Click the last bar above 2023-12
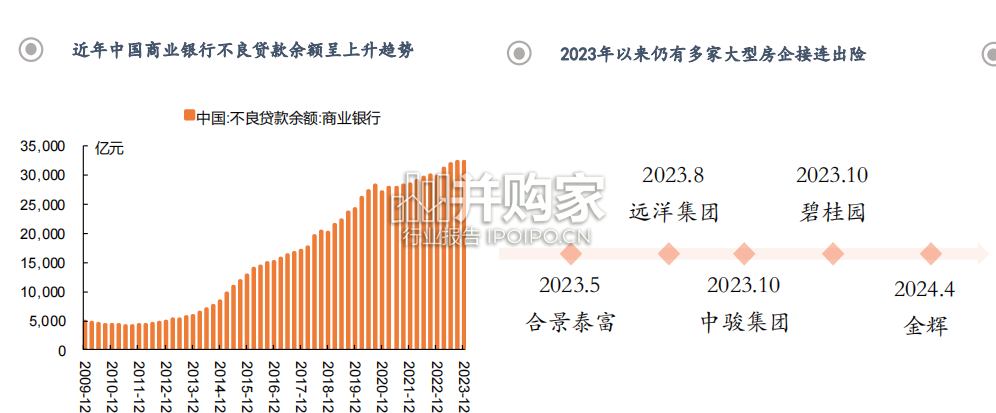The height and width of the screenshot is (413, 996). (464, 255)
